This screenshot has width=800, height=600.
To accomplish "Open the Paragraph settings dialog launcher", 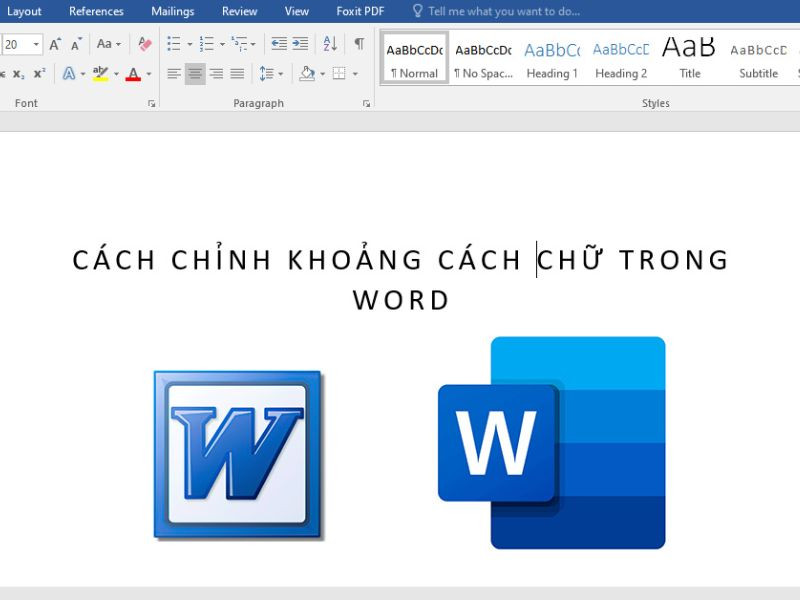I will (366, 104).
